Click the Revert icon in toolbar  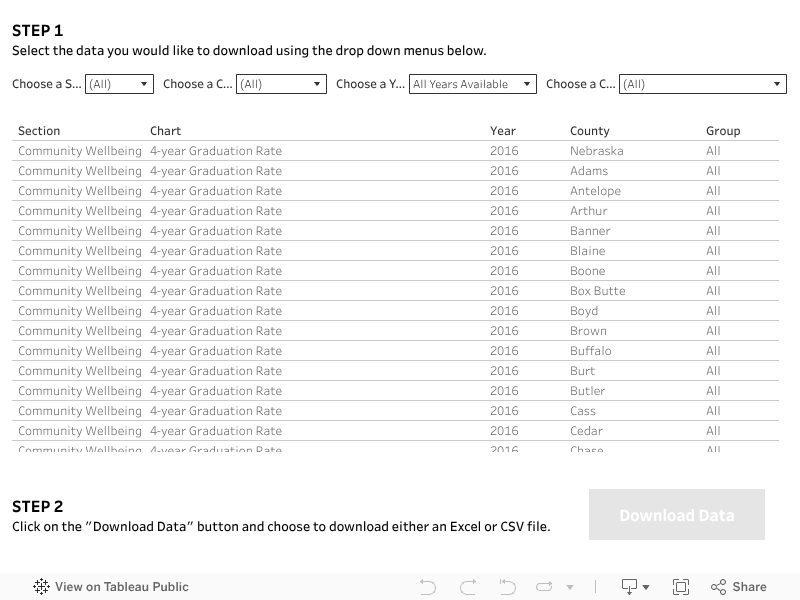click(507, 587)
